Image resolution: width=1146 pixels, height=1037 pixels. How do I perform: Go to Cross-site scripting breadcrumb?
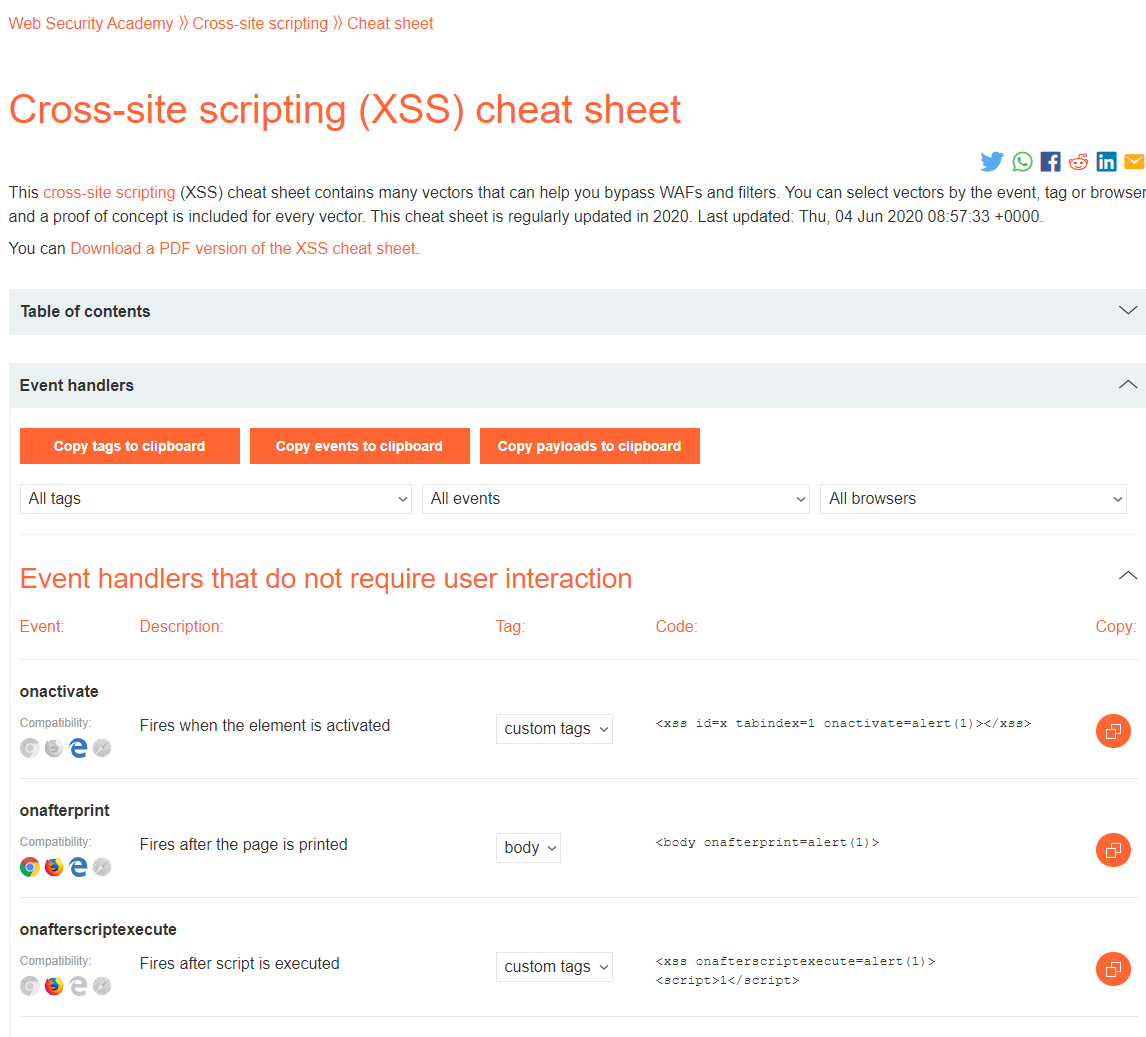(x=259, y=23)
